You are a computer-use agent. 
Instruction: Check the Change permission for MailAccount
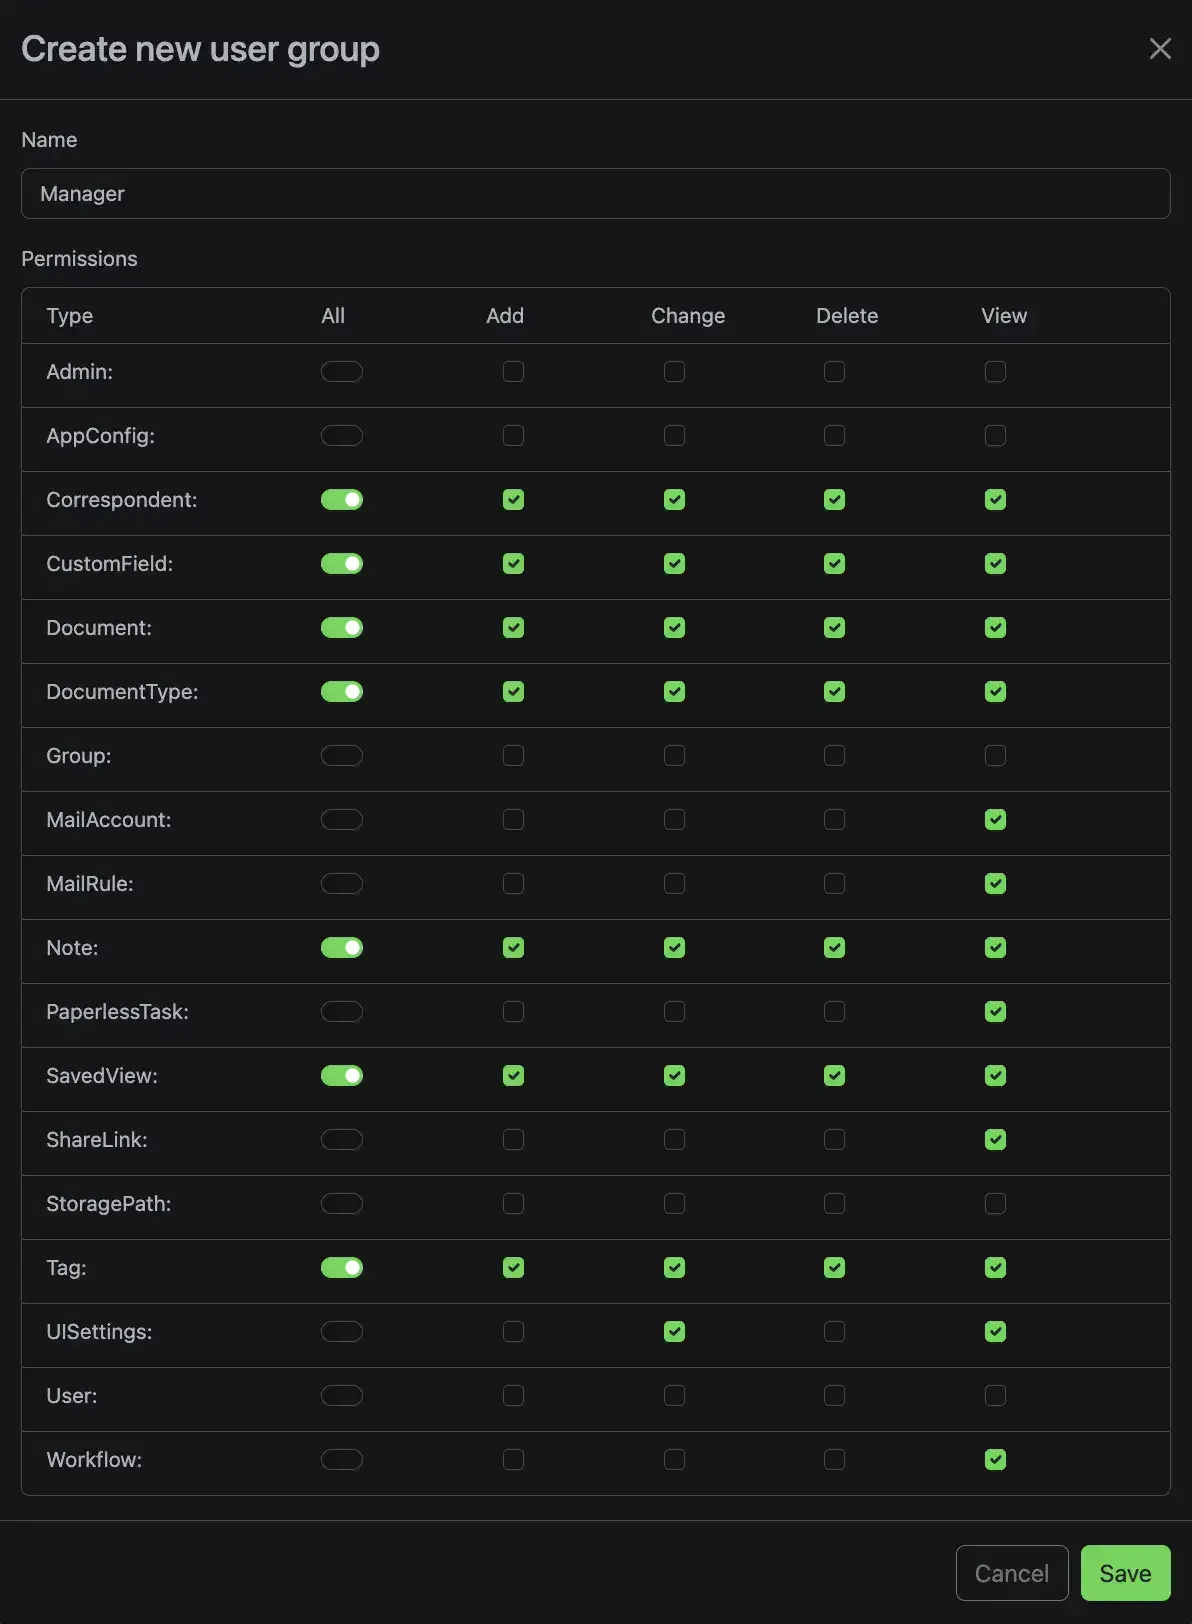[x=675, y=820]
